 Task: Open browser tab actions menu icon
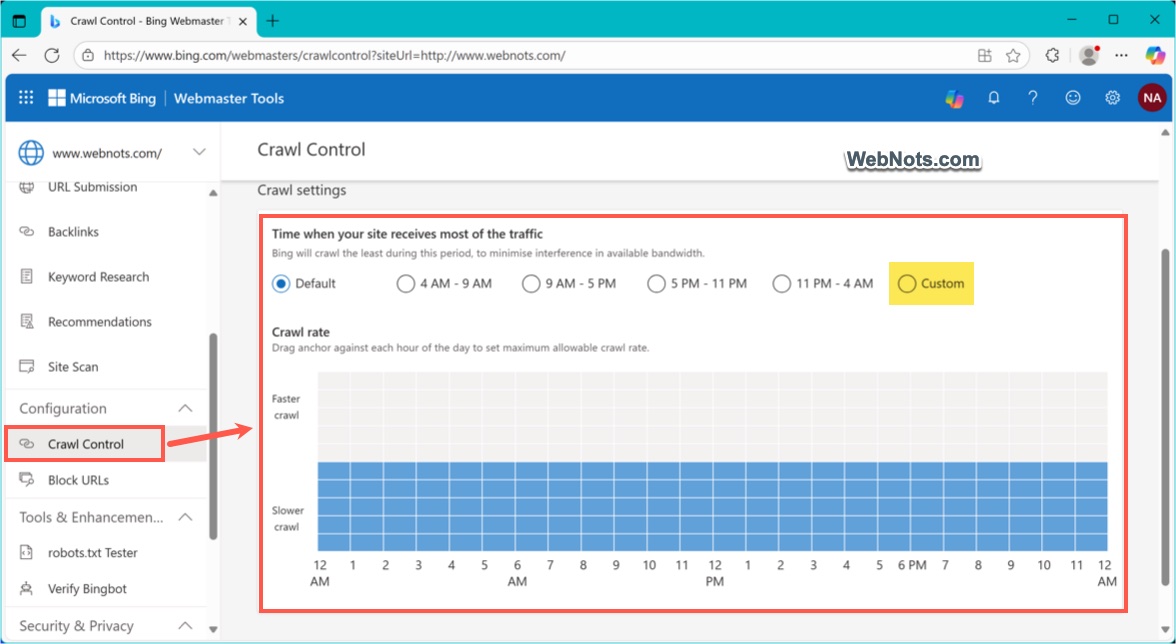[x=20, y=21]
